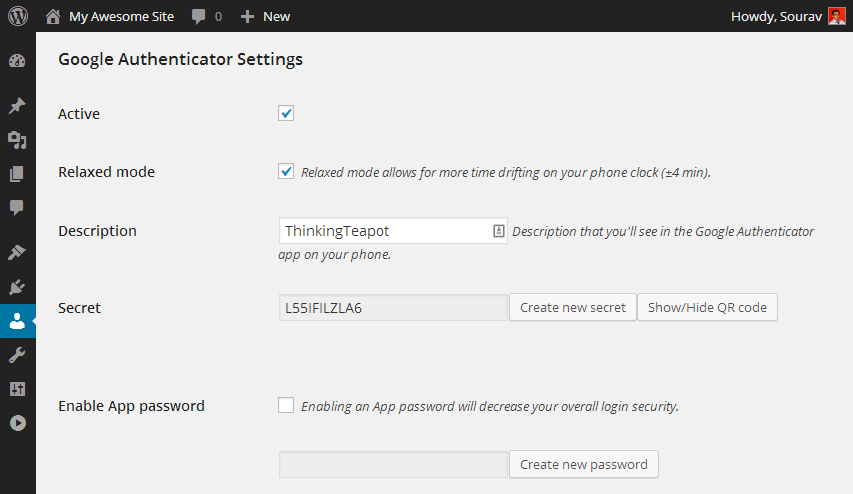
Task: Enable the App password checkbox
Action: point(286,405)
